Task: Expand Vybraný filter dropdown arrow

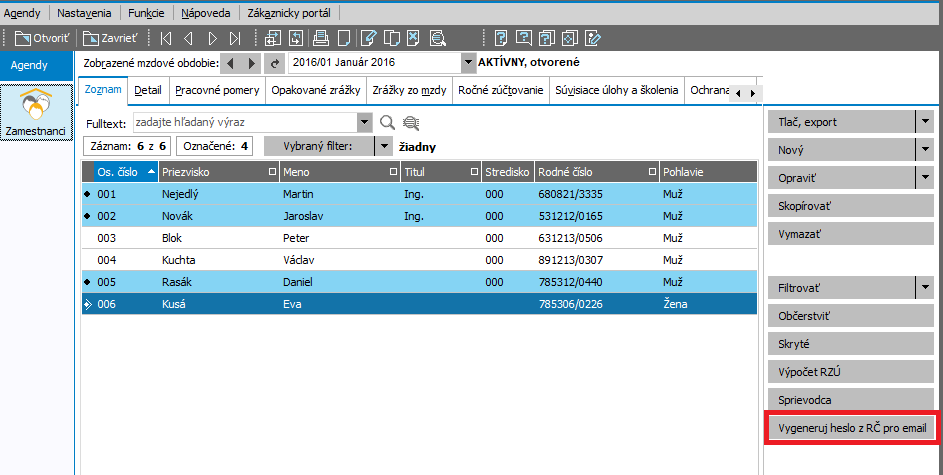Action: pos(383,146)
